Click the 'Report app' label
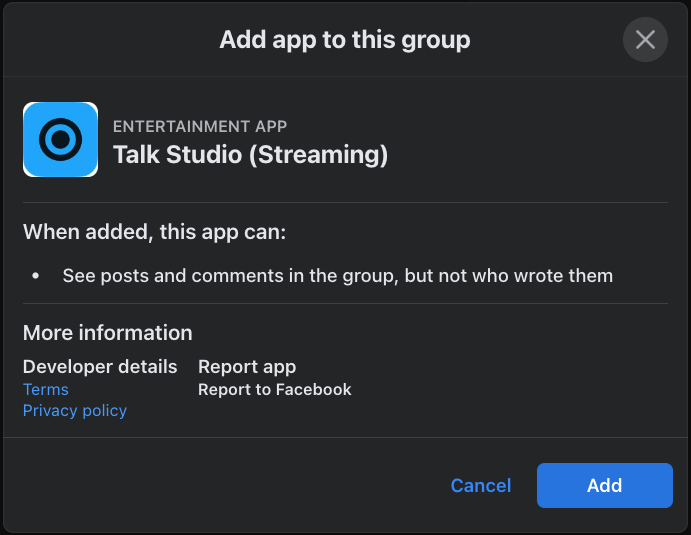Image resolution: width=691 pixels, height=535 pixels. [x=247, y=367]
